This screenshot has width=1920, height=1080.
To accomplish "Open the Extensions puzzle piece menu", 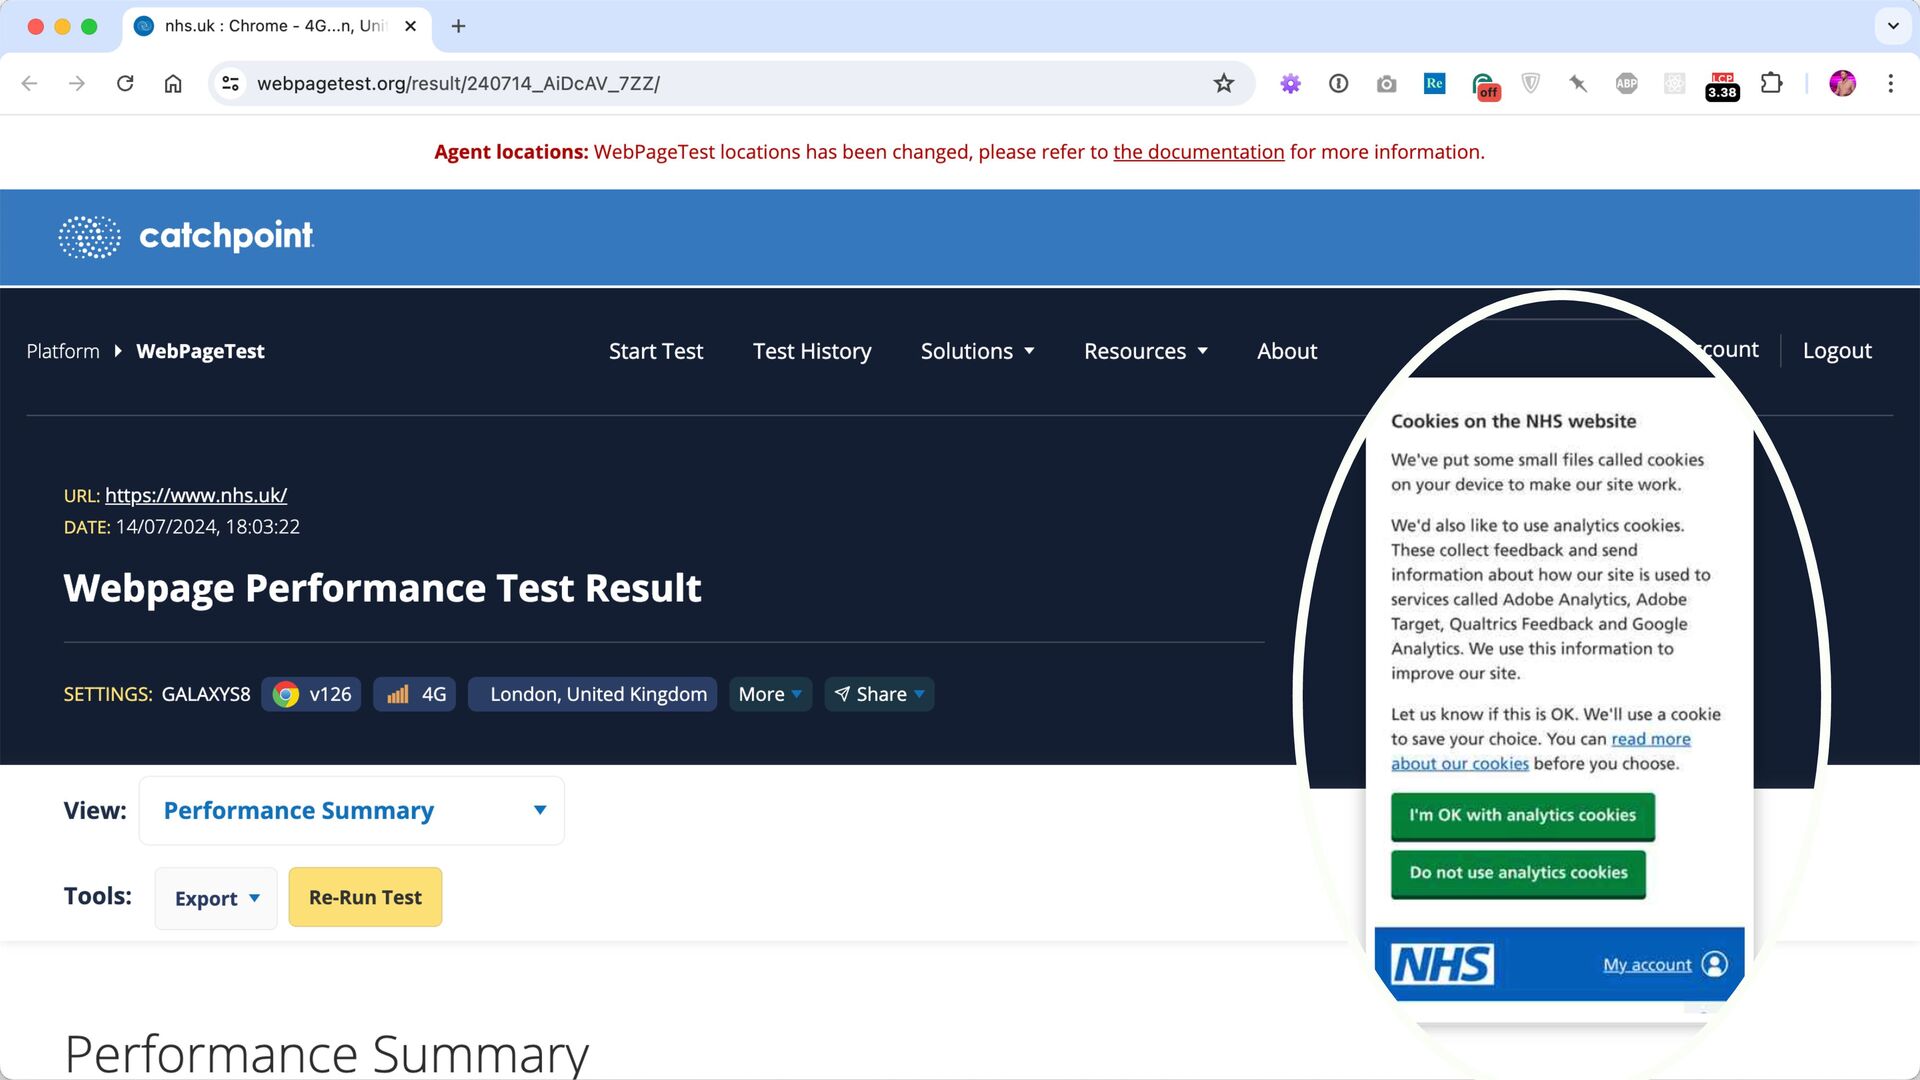I will [x=1771, y=83].
